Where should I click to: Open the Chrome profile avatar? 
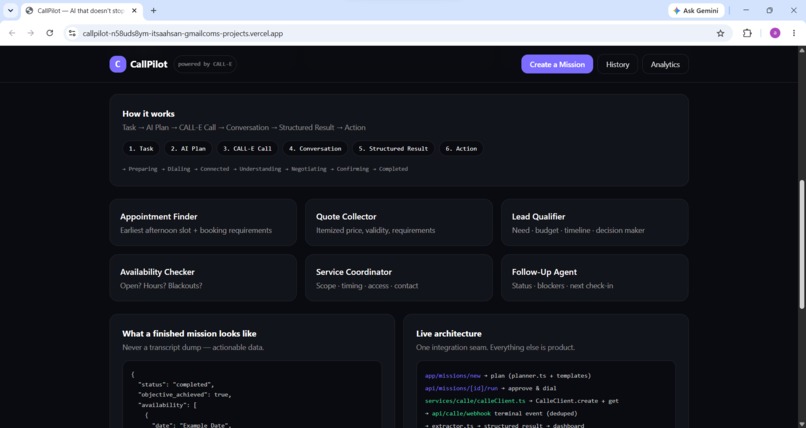[775, 33]
